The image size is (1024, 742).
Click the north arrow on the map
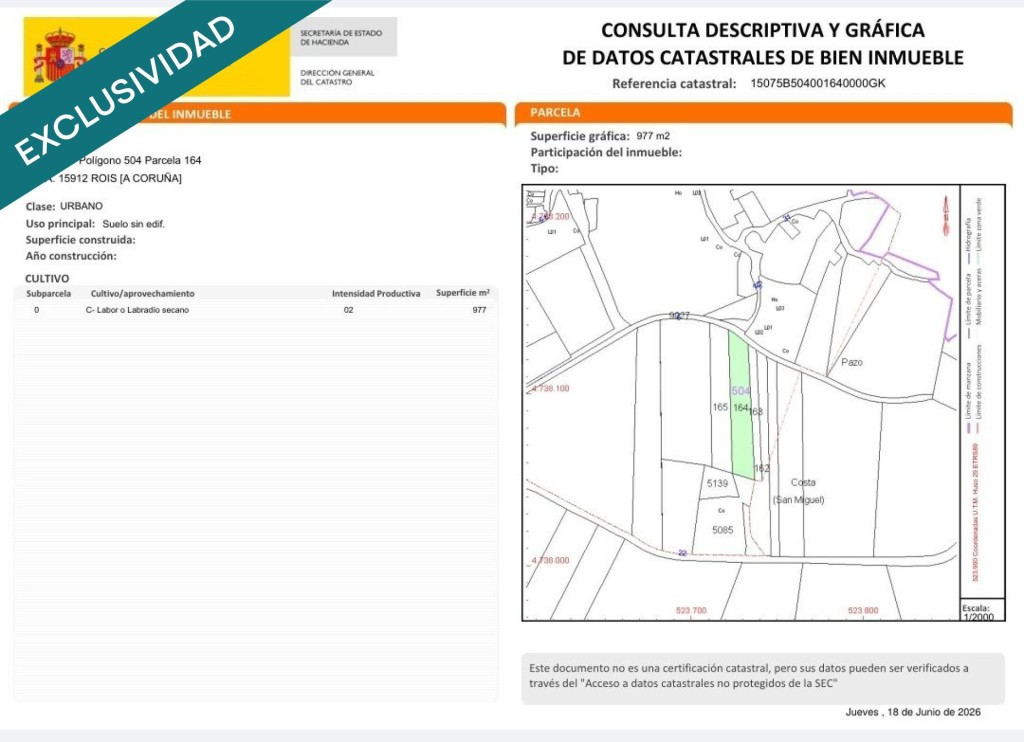tap(946, 216)
